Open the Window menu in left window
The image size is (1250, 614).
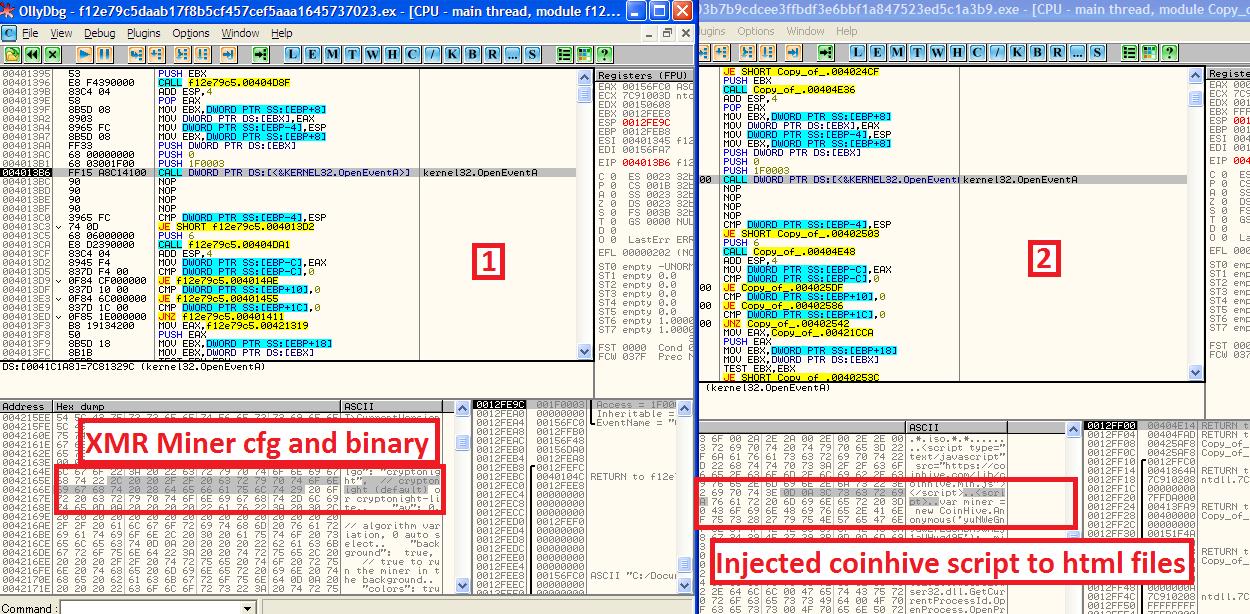click(x=240, y=33)
